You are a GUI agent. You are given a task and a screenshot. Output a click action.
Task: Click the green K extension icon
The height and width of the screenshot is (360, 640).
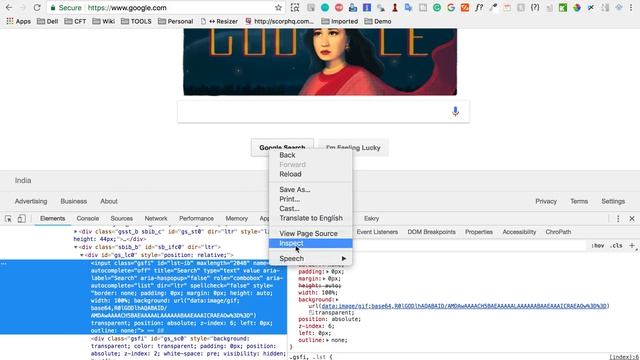563,7
